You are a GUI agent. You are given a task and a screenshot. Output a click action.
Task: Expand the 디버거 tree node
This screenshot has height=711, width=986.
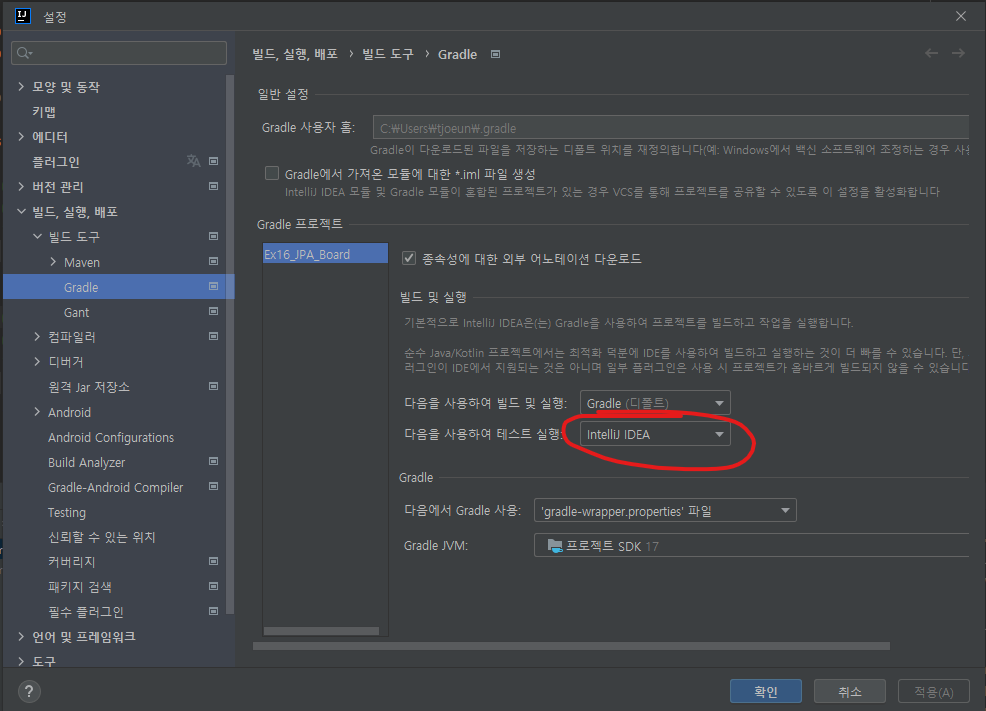point(37,361)
